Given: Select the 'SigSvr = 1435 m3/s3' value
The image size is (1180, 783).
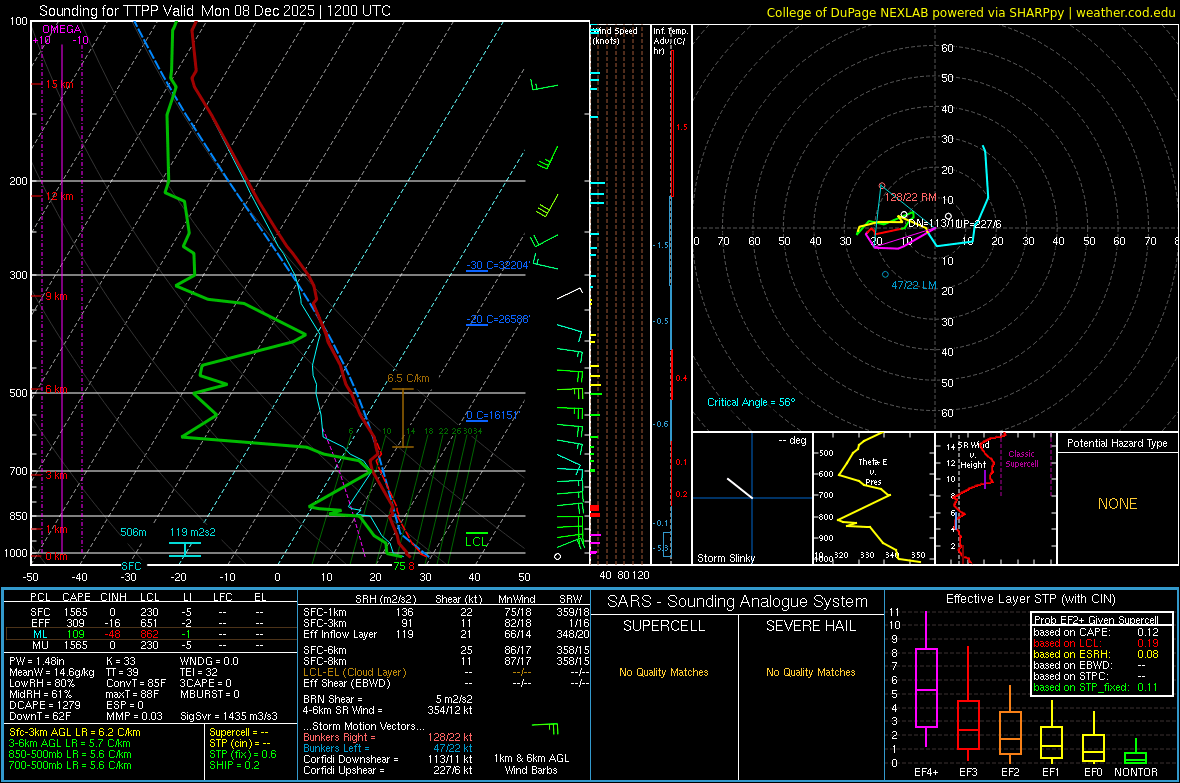Looking at the screenshot, I should tap(229, 716).
